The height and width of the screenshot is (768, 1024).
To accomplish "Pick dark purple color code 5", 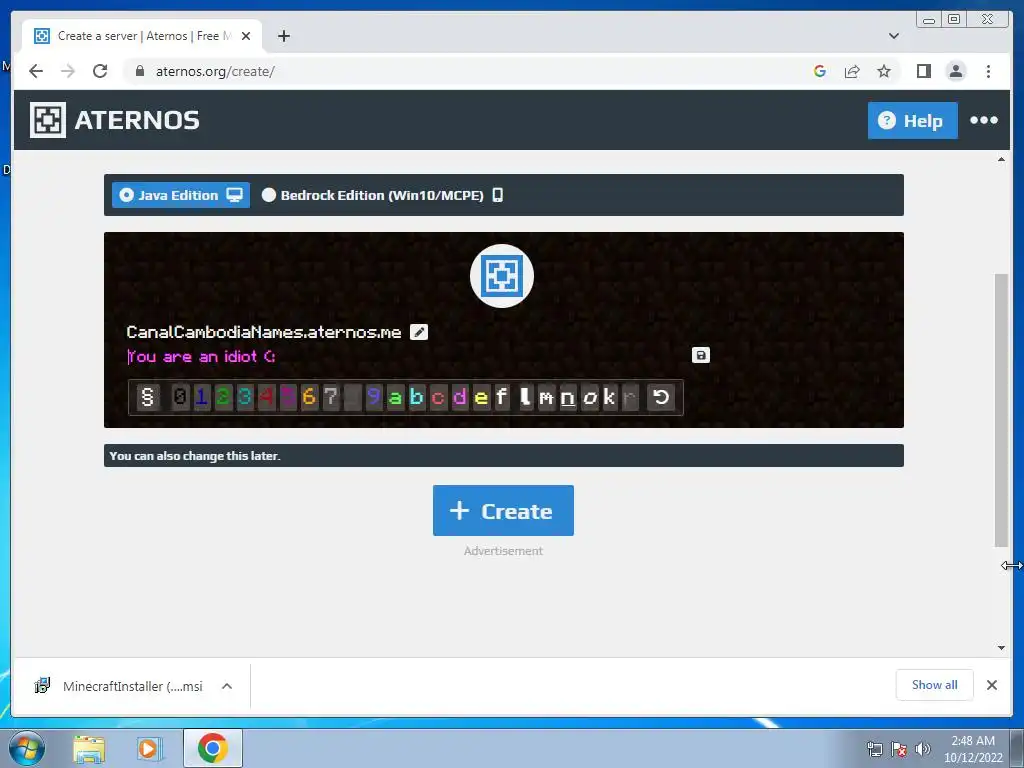I will tap(288, 397).
